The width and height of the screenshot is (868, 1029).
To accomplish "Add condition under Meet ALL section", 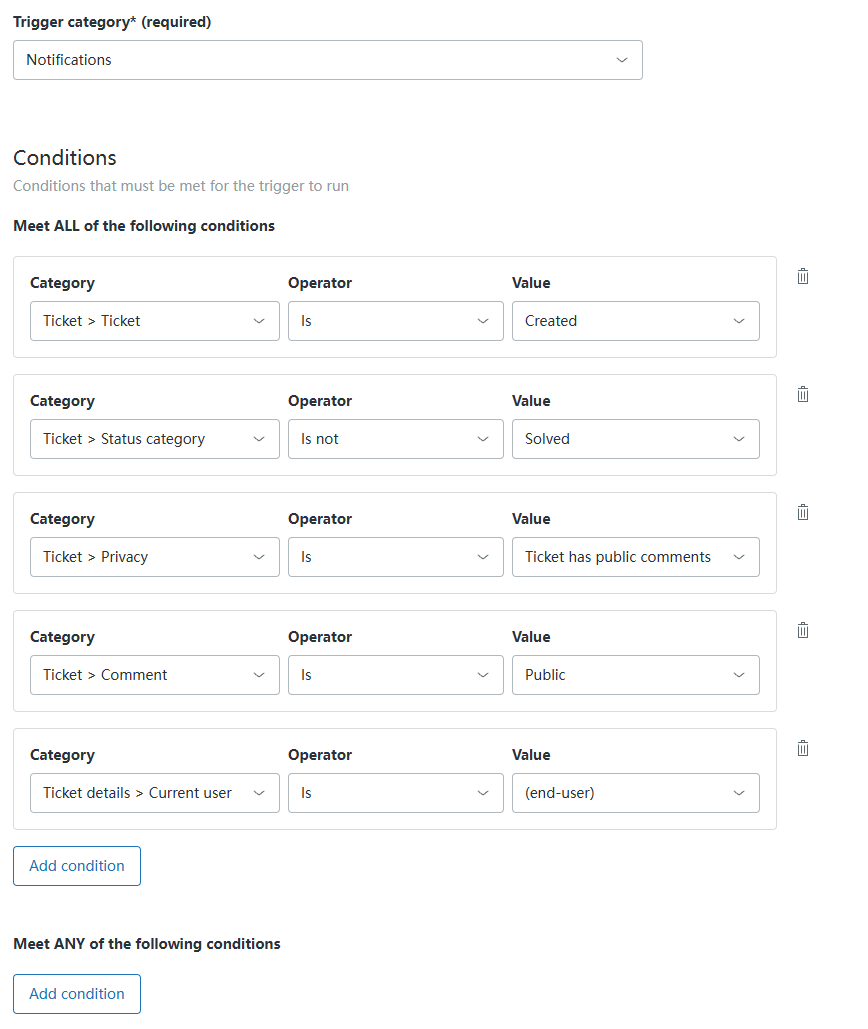I will click(77, 866).
